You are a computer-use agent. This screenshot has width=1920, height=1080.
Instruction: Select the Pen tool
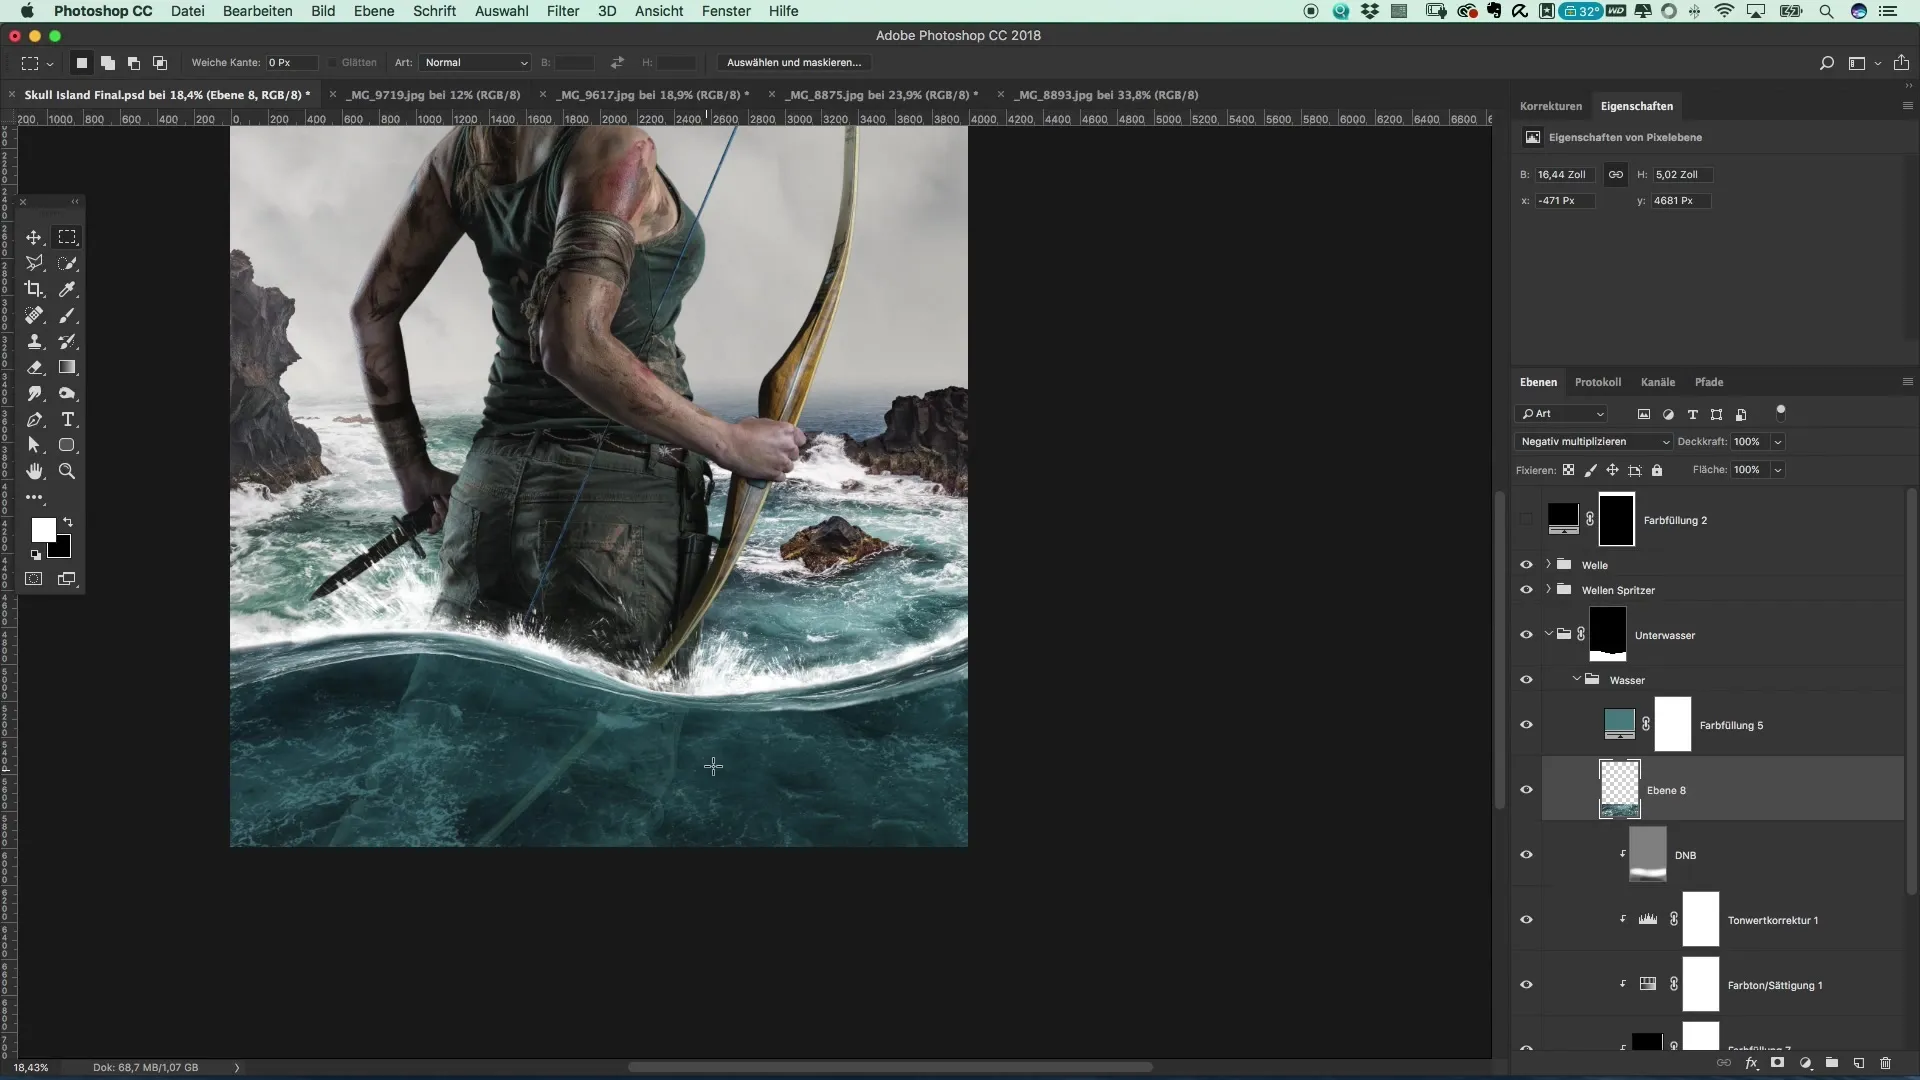point(34,419)
